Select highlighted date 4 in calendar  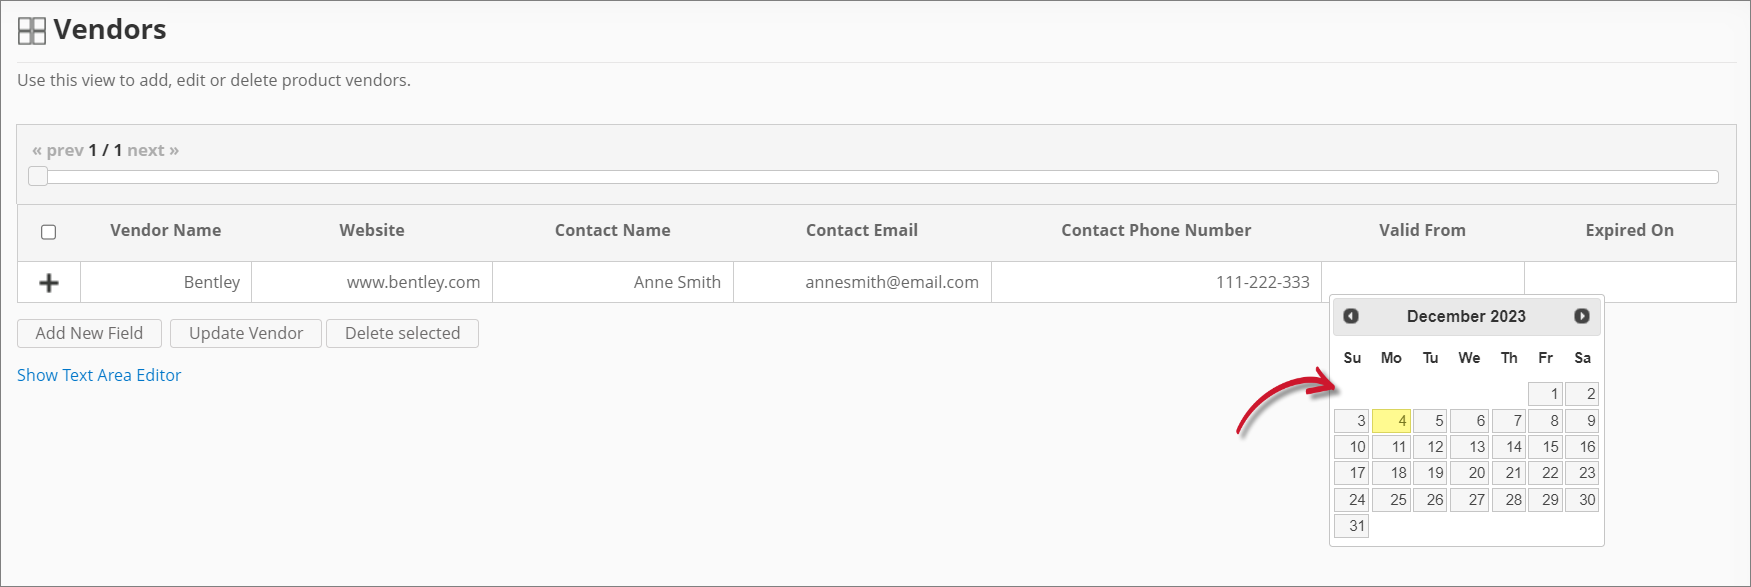(x=1391, y=421)
